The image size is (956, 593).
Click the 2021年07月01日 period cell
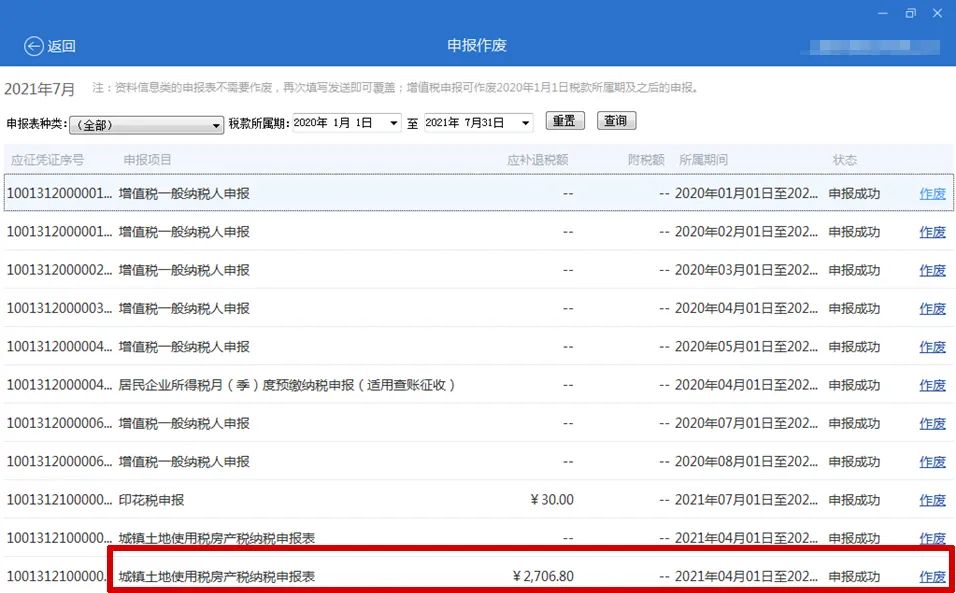[x=746, y=500]
